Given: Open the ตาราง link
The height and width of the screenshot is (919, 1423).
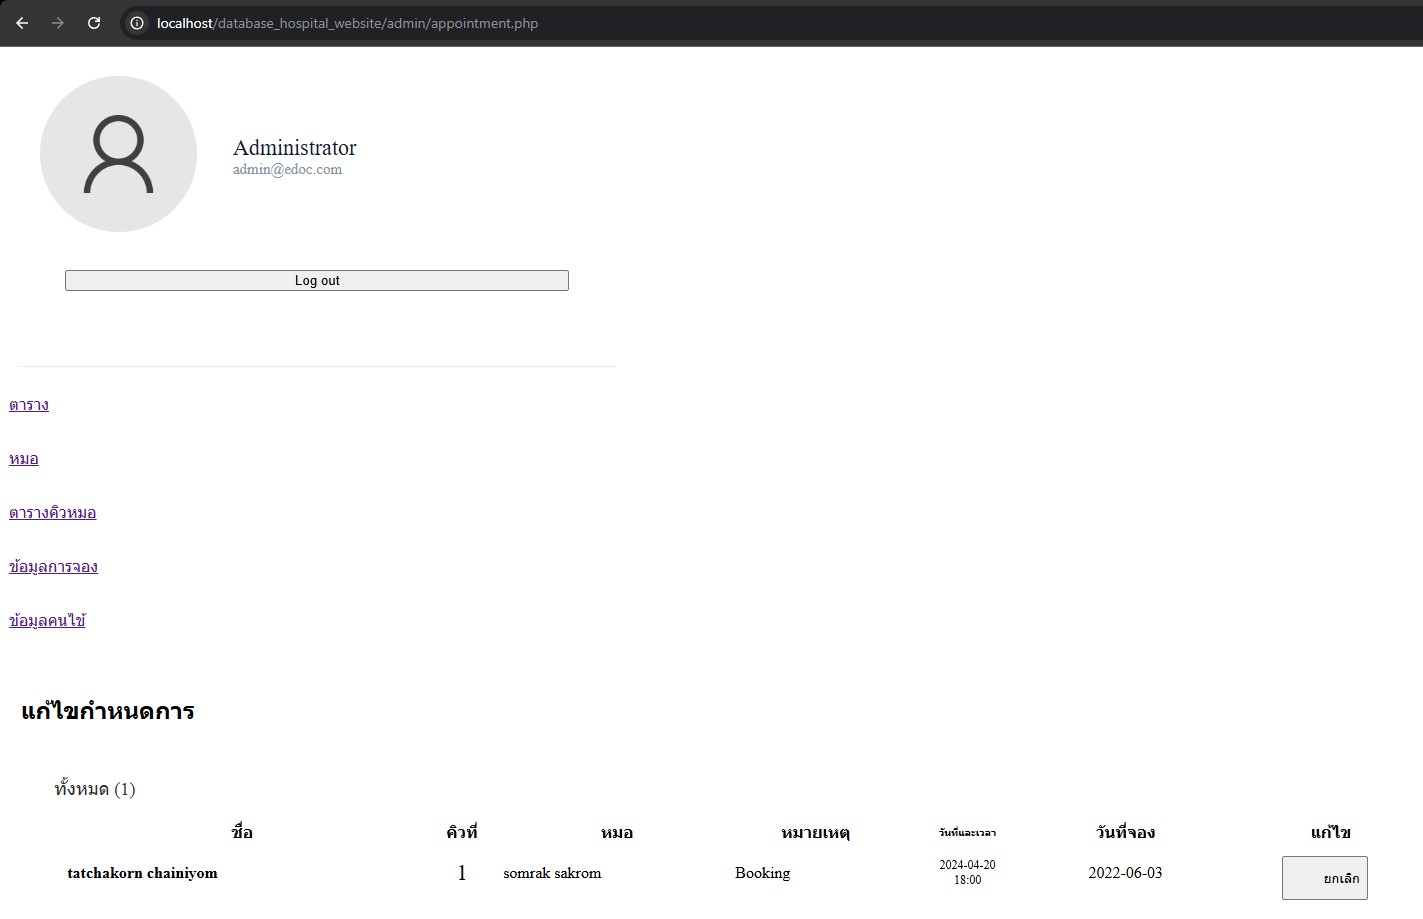Looking at the screenshot, I should click(29, 405).
